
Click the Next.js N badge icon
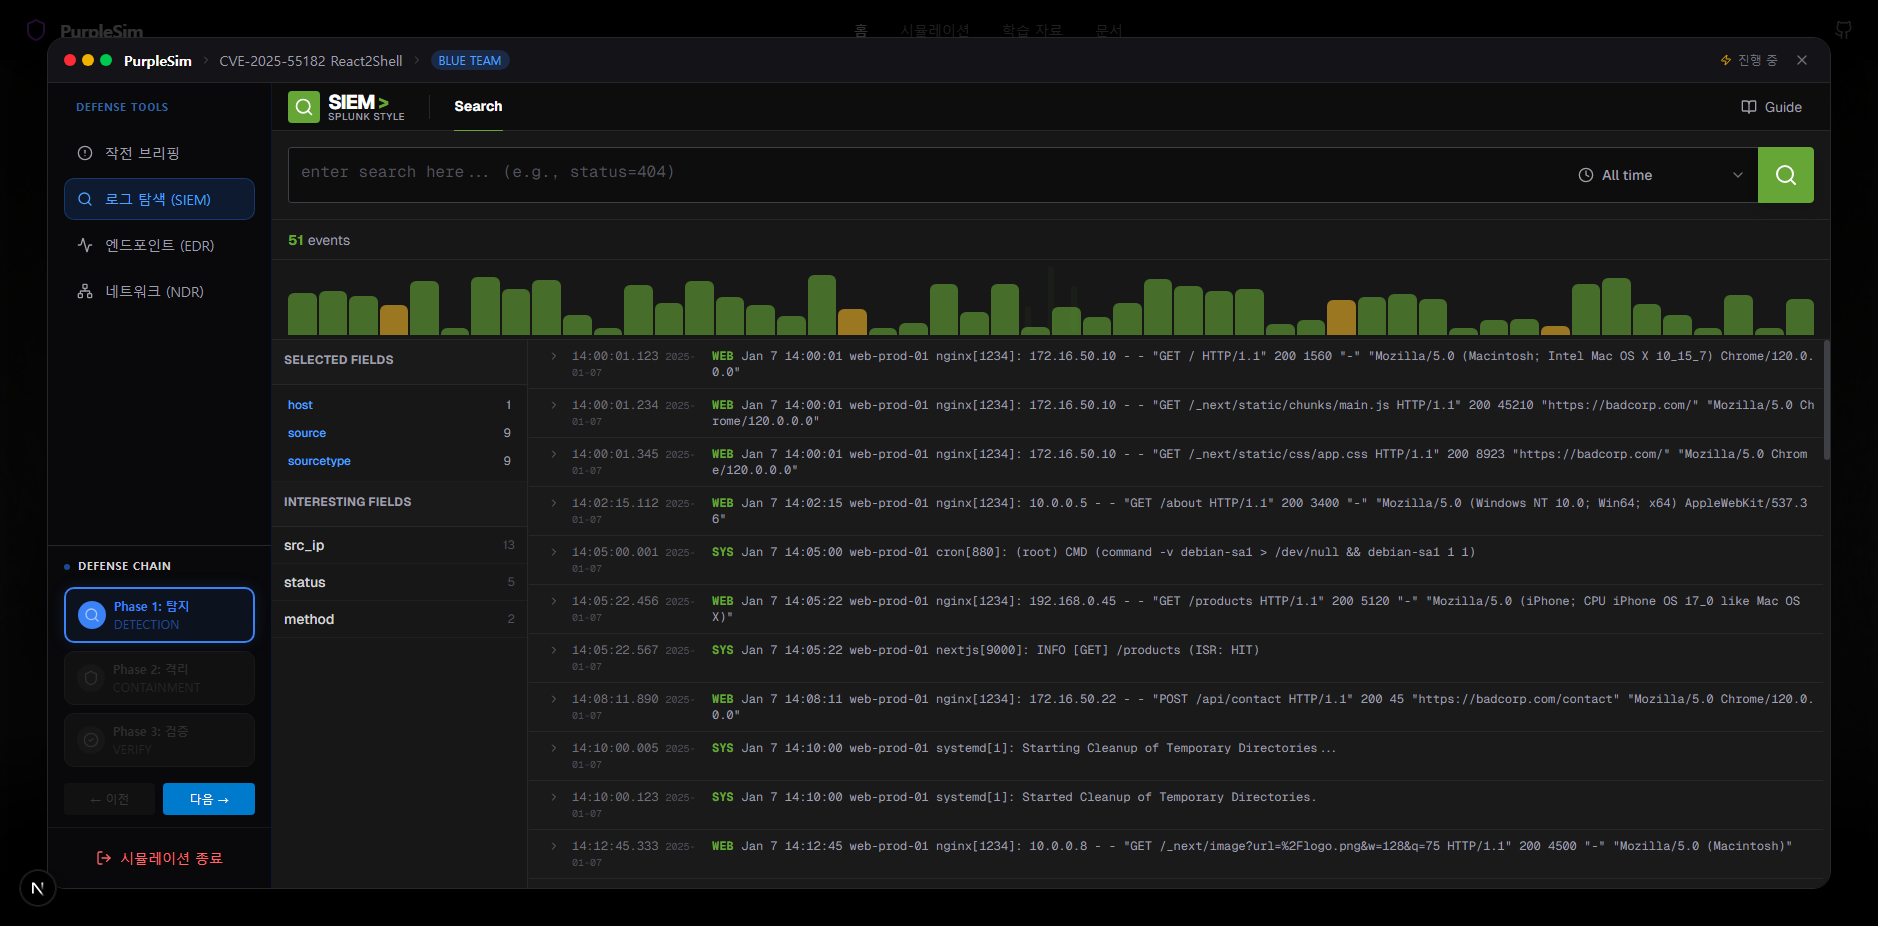click(38, 887)
